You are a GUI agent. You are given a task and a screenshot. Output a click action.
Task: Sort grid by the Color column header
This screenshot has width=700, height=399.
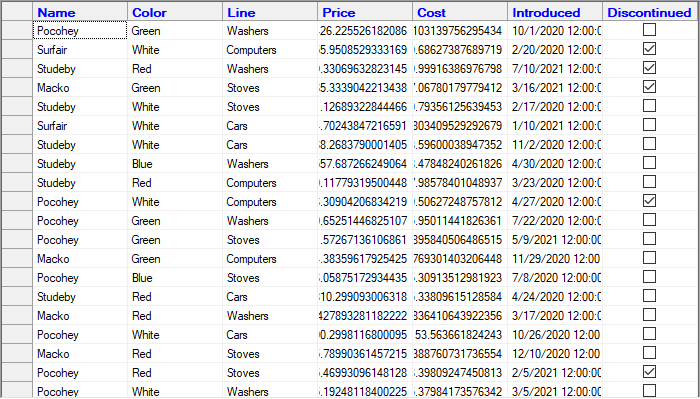175,12
